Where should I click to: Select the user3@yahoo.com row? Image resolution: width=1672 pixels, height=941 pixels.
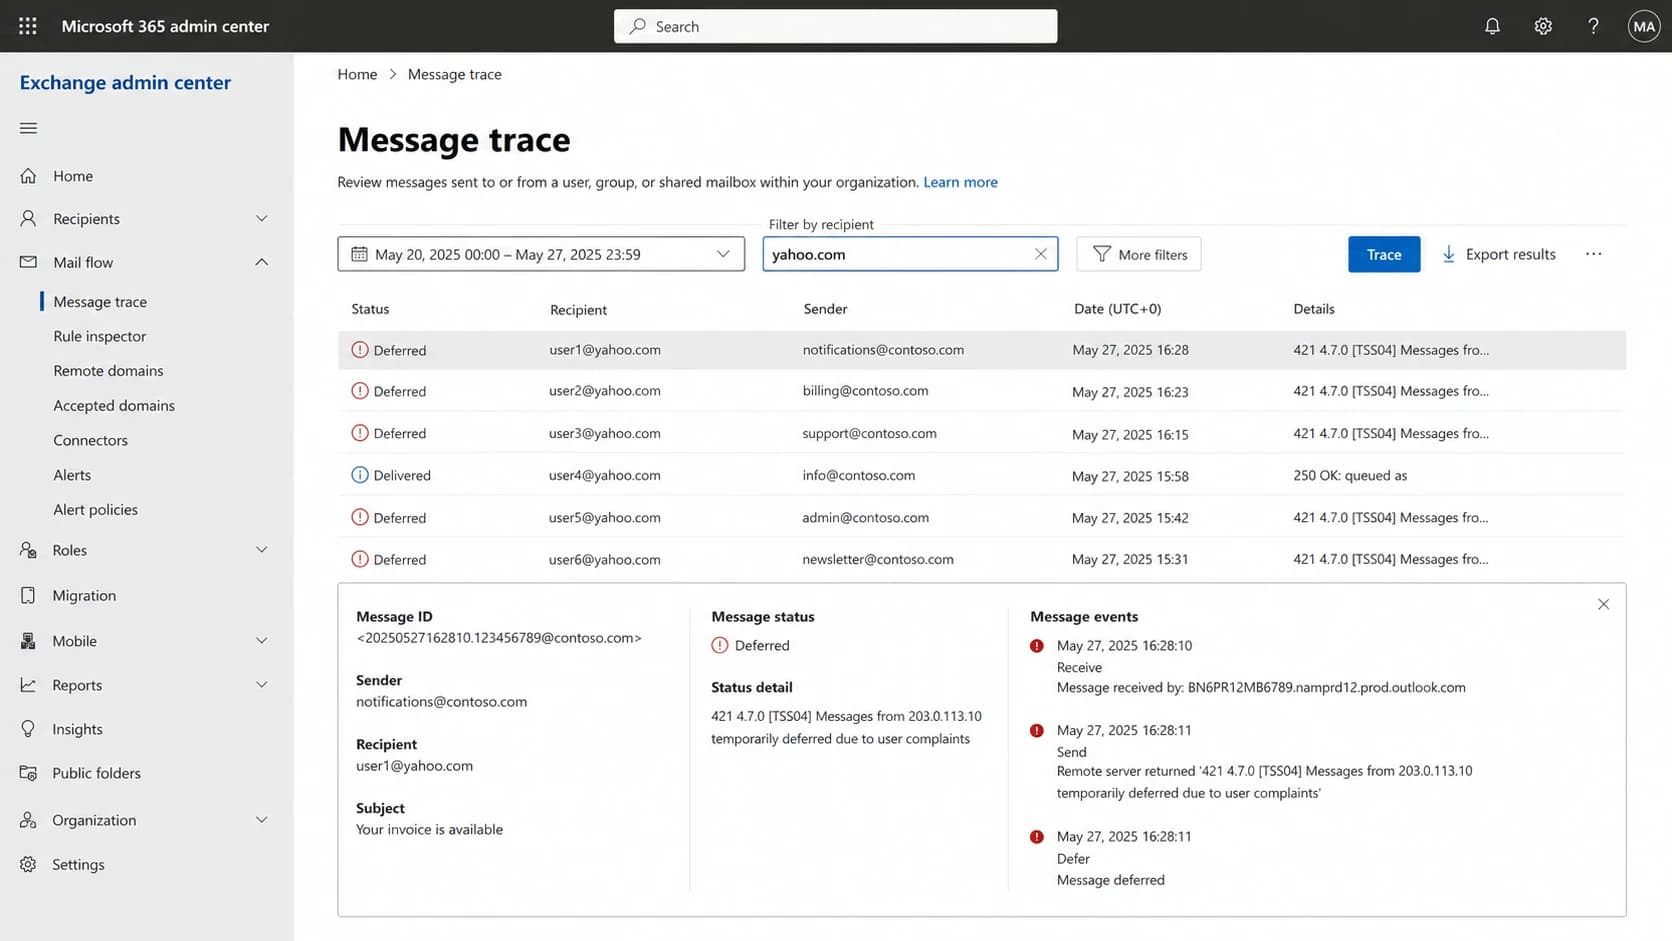tap(982, 433)
